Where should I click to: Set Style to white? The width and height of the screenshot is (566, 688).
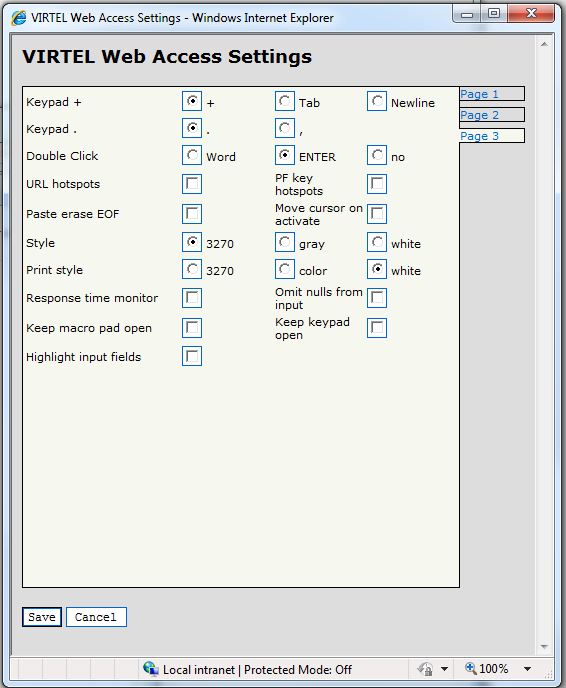pos(377,242)
